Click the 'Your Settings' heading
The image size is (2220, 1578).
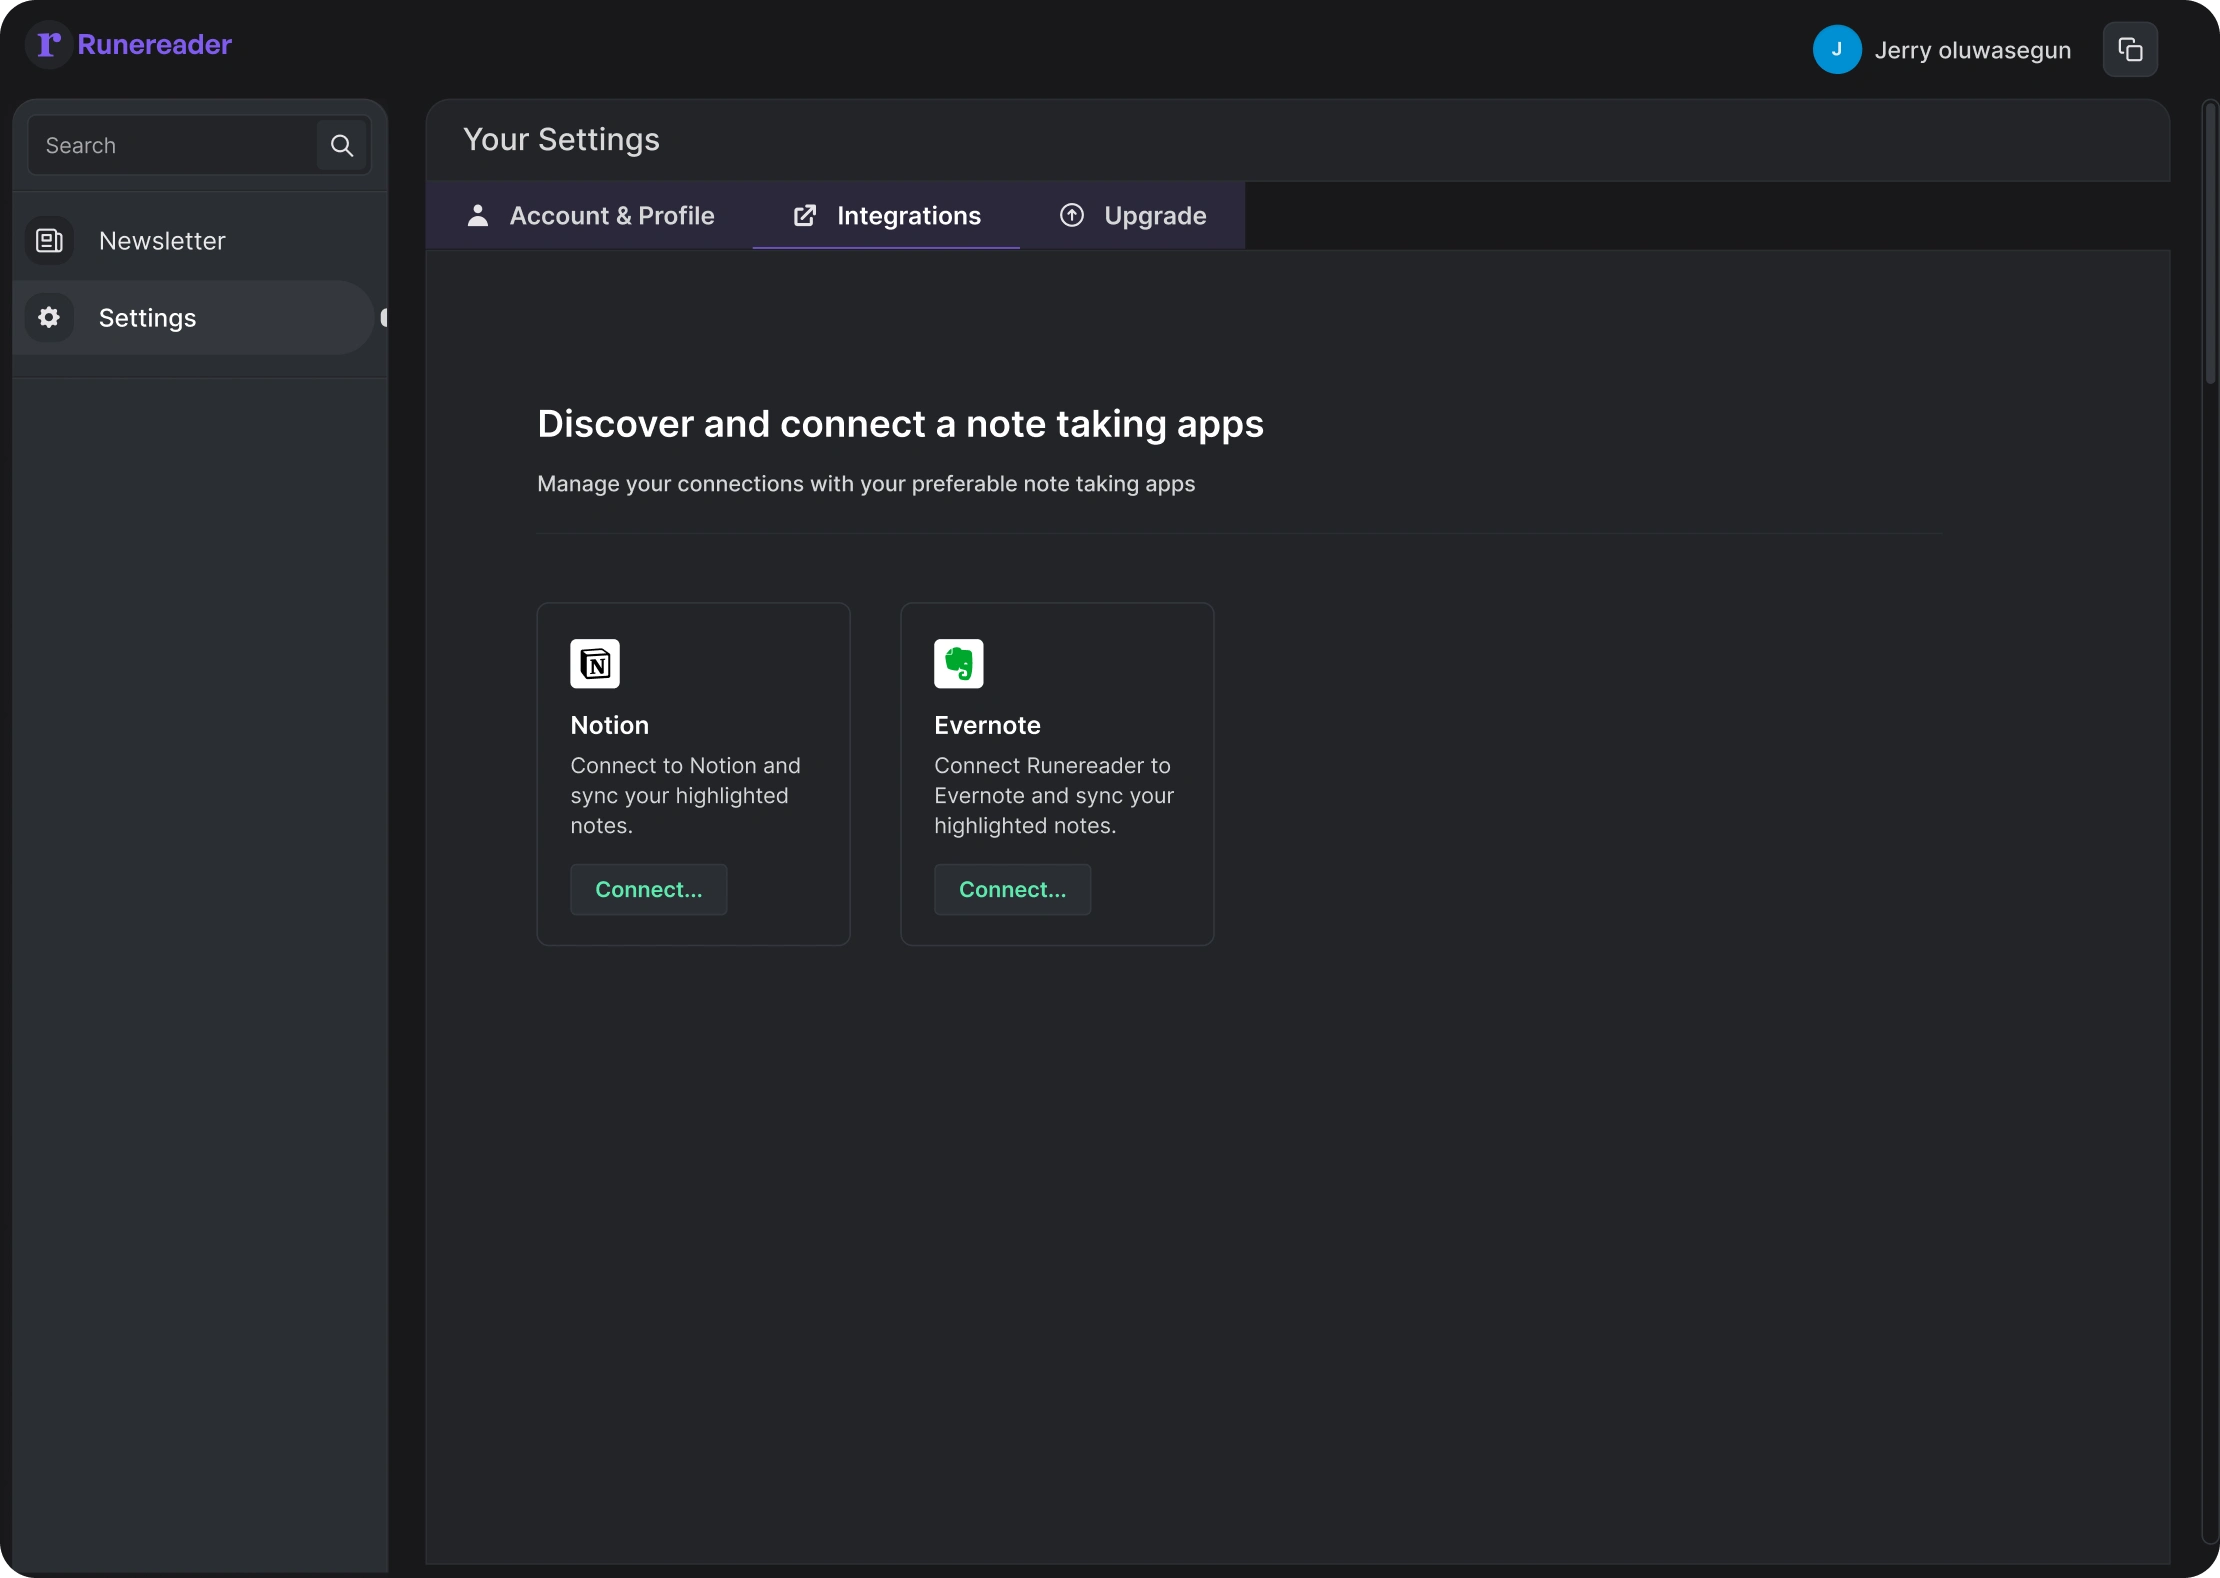562,140
